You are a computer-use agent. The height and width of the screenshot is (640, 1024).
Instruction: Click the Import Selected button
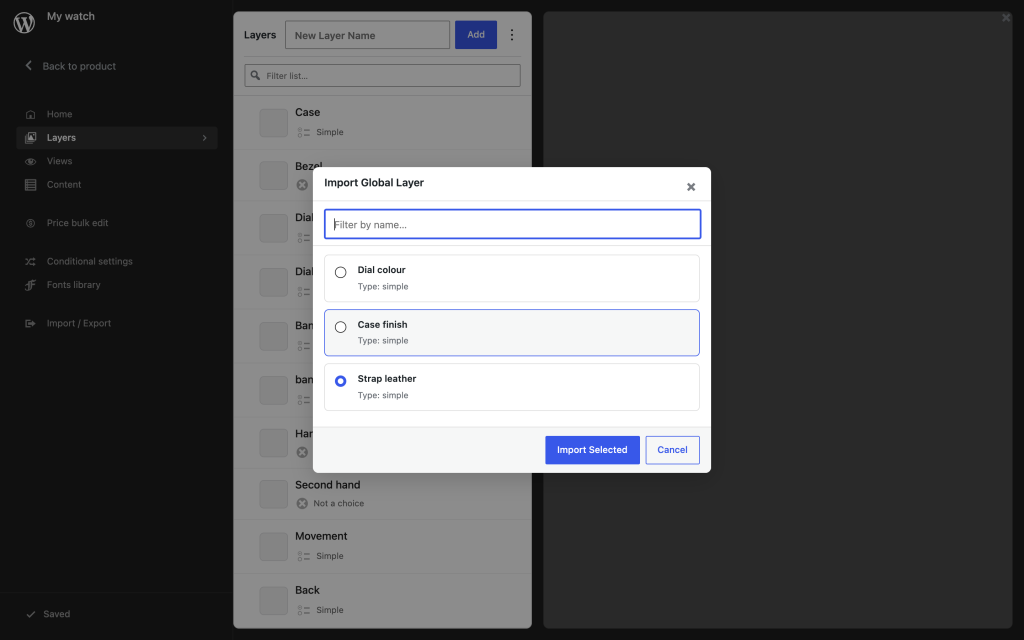point(592,450)
